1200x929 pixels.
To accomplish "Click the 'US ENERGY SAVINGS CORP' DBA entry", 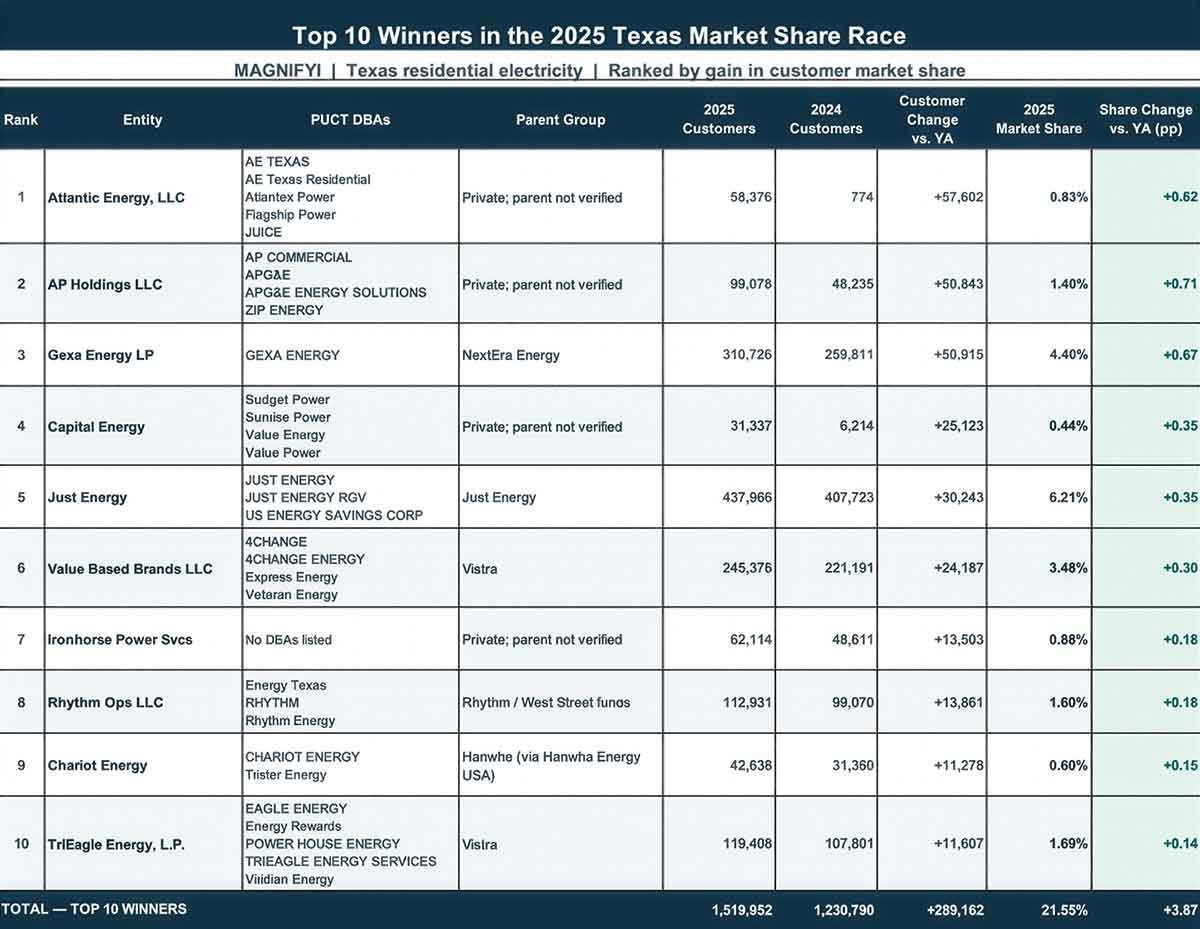I will tap(334, 515).
